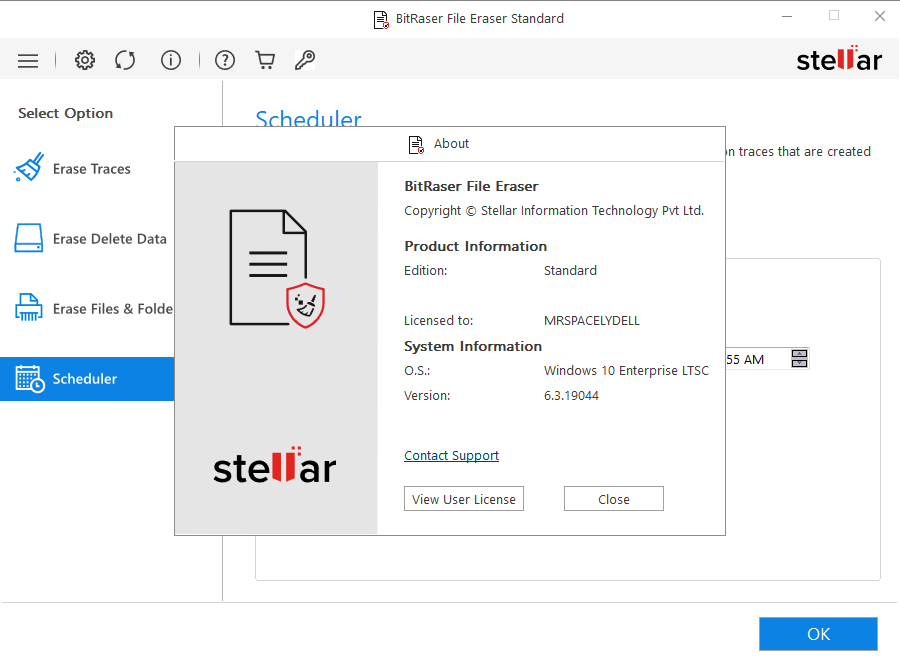Click the document shield logo in About

pos(277,269)
